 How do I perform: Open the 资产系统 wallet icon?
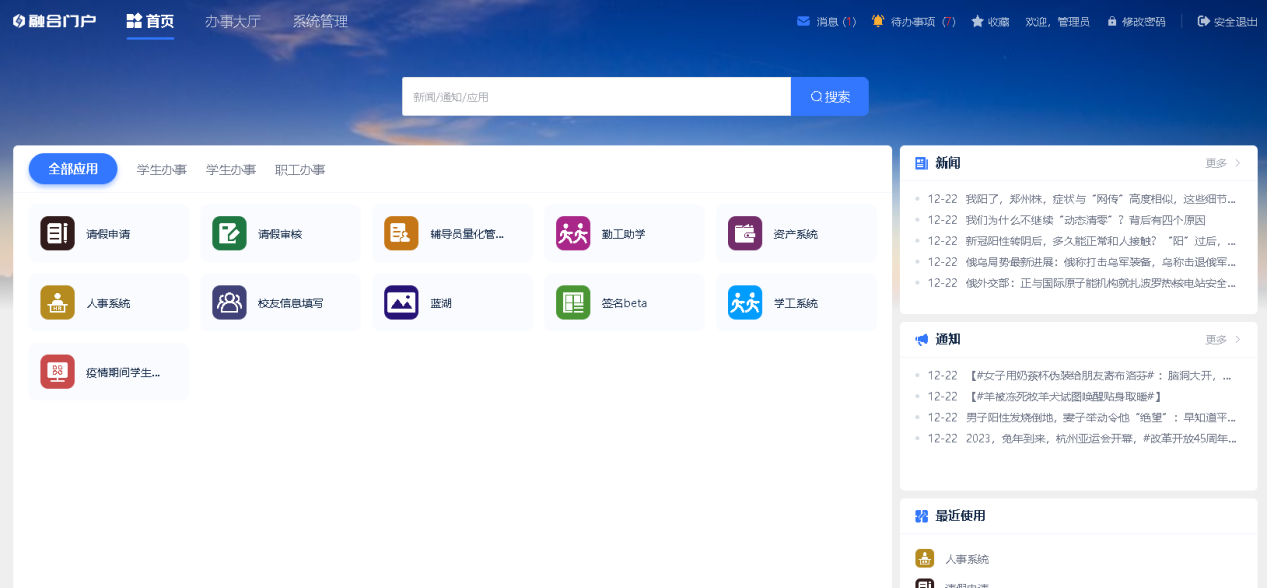coord(745,234)
